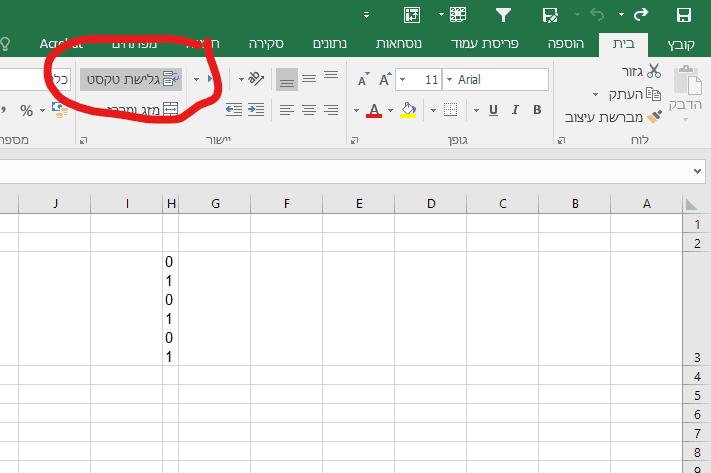Open the Fill Color dropdown arrow

pos(390,110)
